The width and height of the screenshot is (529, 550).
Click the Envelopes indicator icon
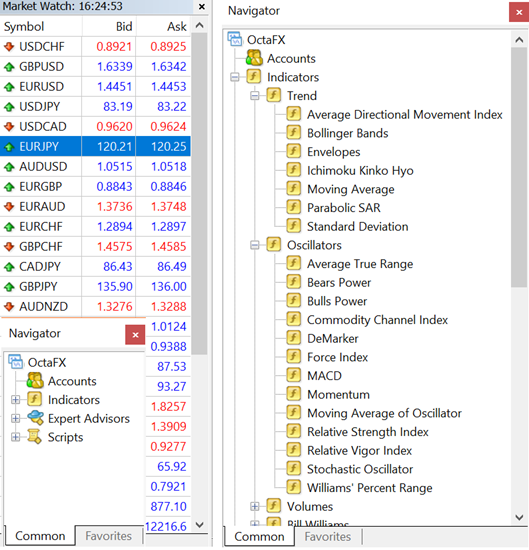tap(294, 151)
